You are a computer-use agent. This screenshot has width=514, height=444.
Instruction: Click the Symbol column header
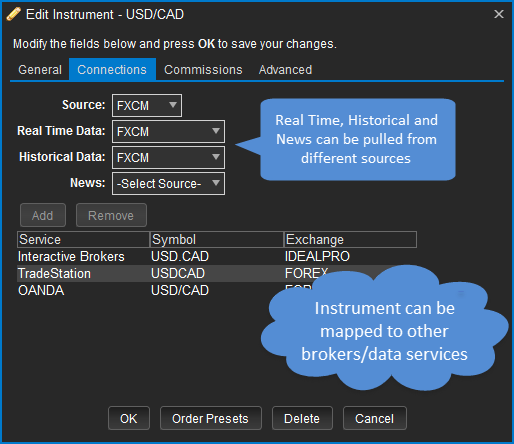(217, 239)
